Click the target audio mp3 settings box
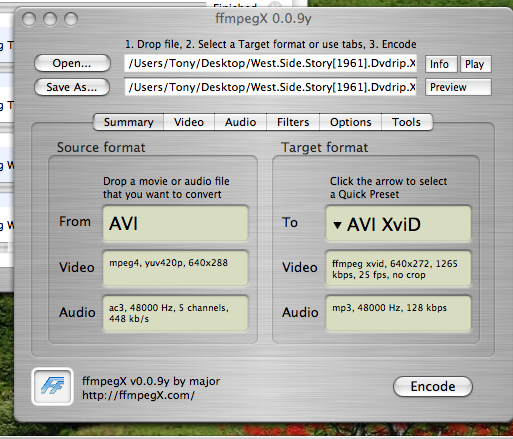Viewport: 513px width, 439px height. 398,313
